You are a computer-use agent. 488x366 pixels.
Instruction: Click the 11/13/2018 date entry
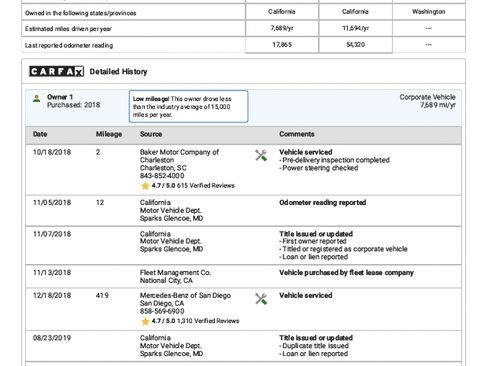click(x=52, y=273)
